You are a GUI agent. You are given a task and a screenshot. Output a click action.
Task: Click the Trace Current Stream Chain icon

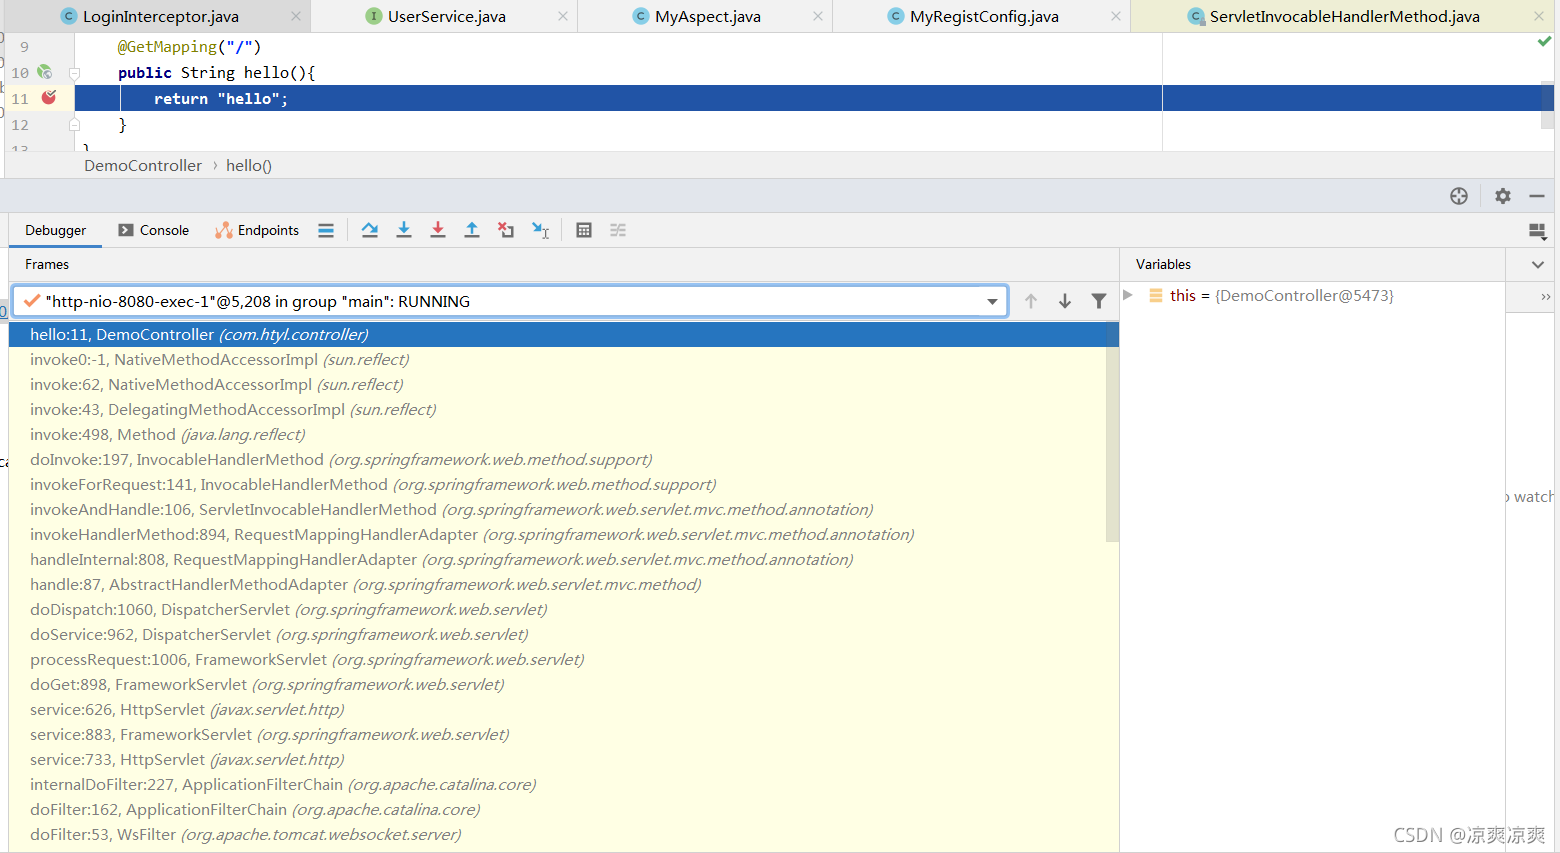click(x=618, y=230)
